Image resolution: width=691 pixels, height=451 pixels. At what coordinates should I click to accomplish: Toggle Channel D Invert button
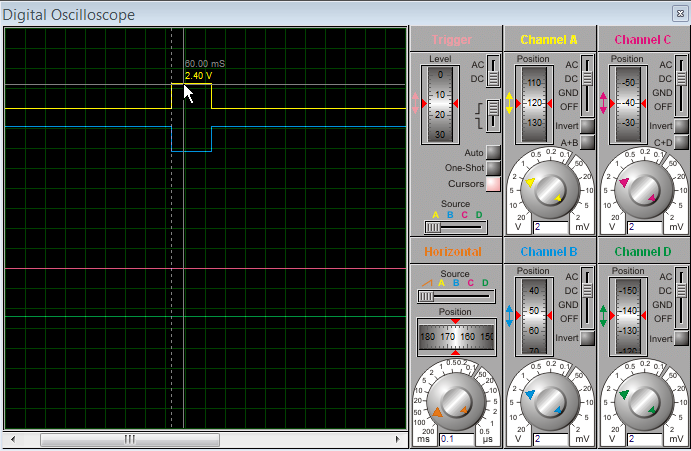(x=681, y=338)
